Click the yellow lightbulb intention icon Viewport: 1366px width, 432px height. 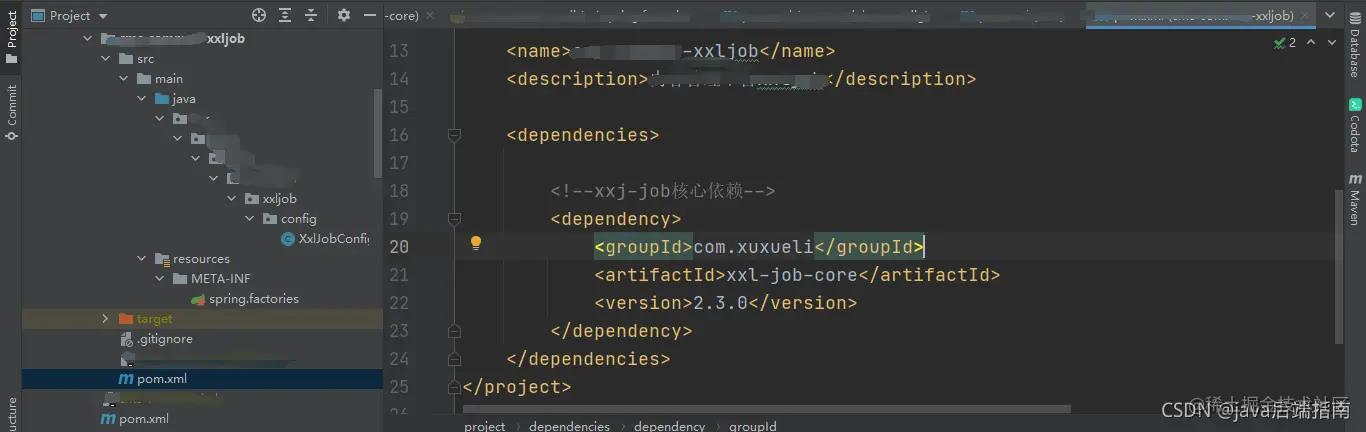(x=476, y=243)
